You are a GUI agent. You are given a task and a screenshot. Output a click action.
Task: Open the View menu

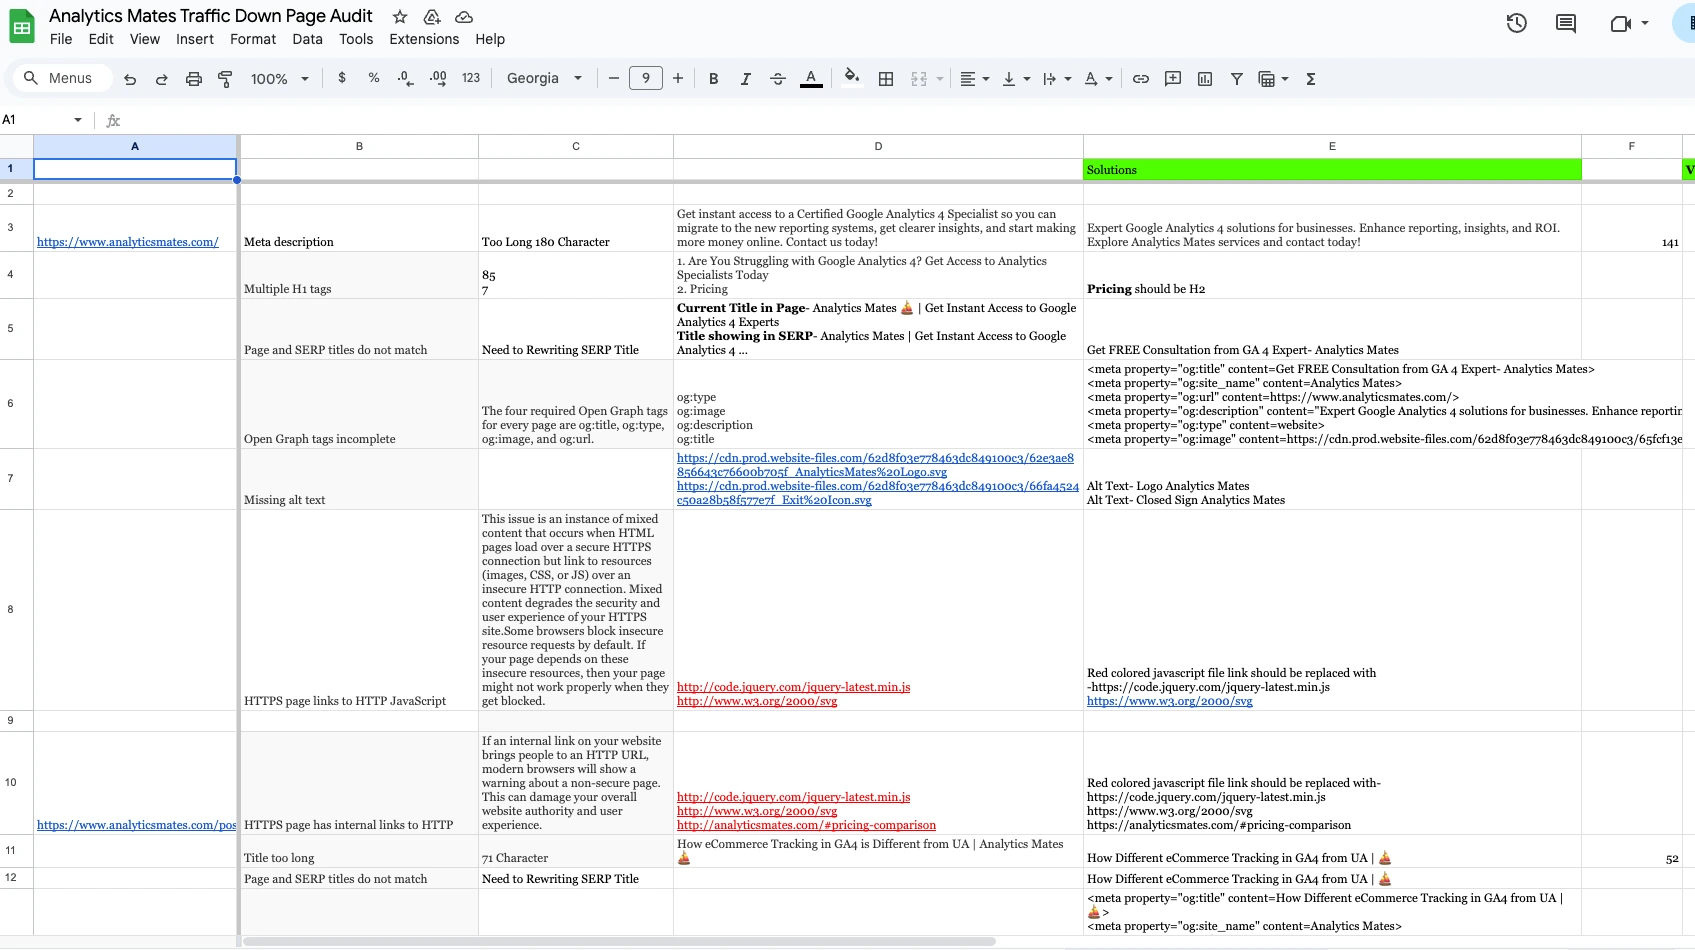click(145, 39)
